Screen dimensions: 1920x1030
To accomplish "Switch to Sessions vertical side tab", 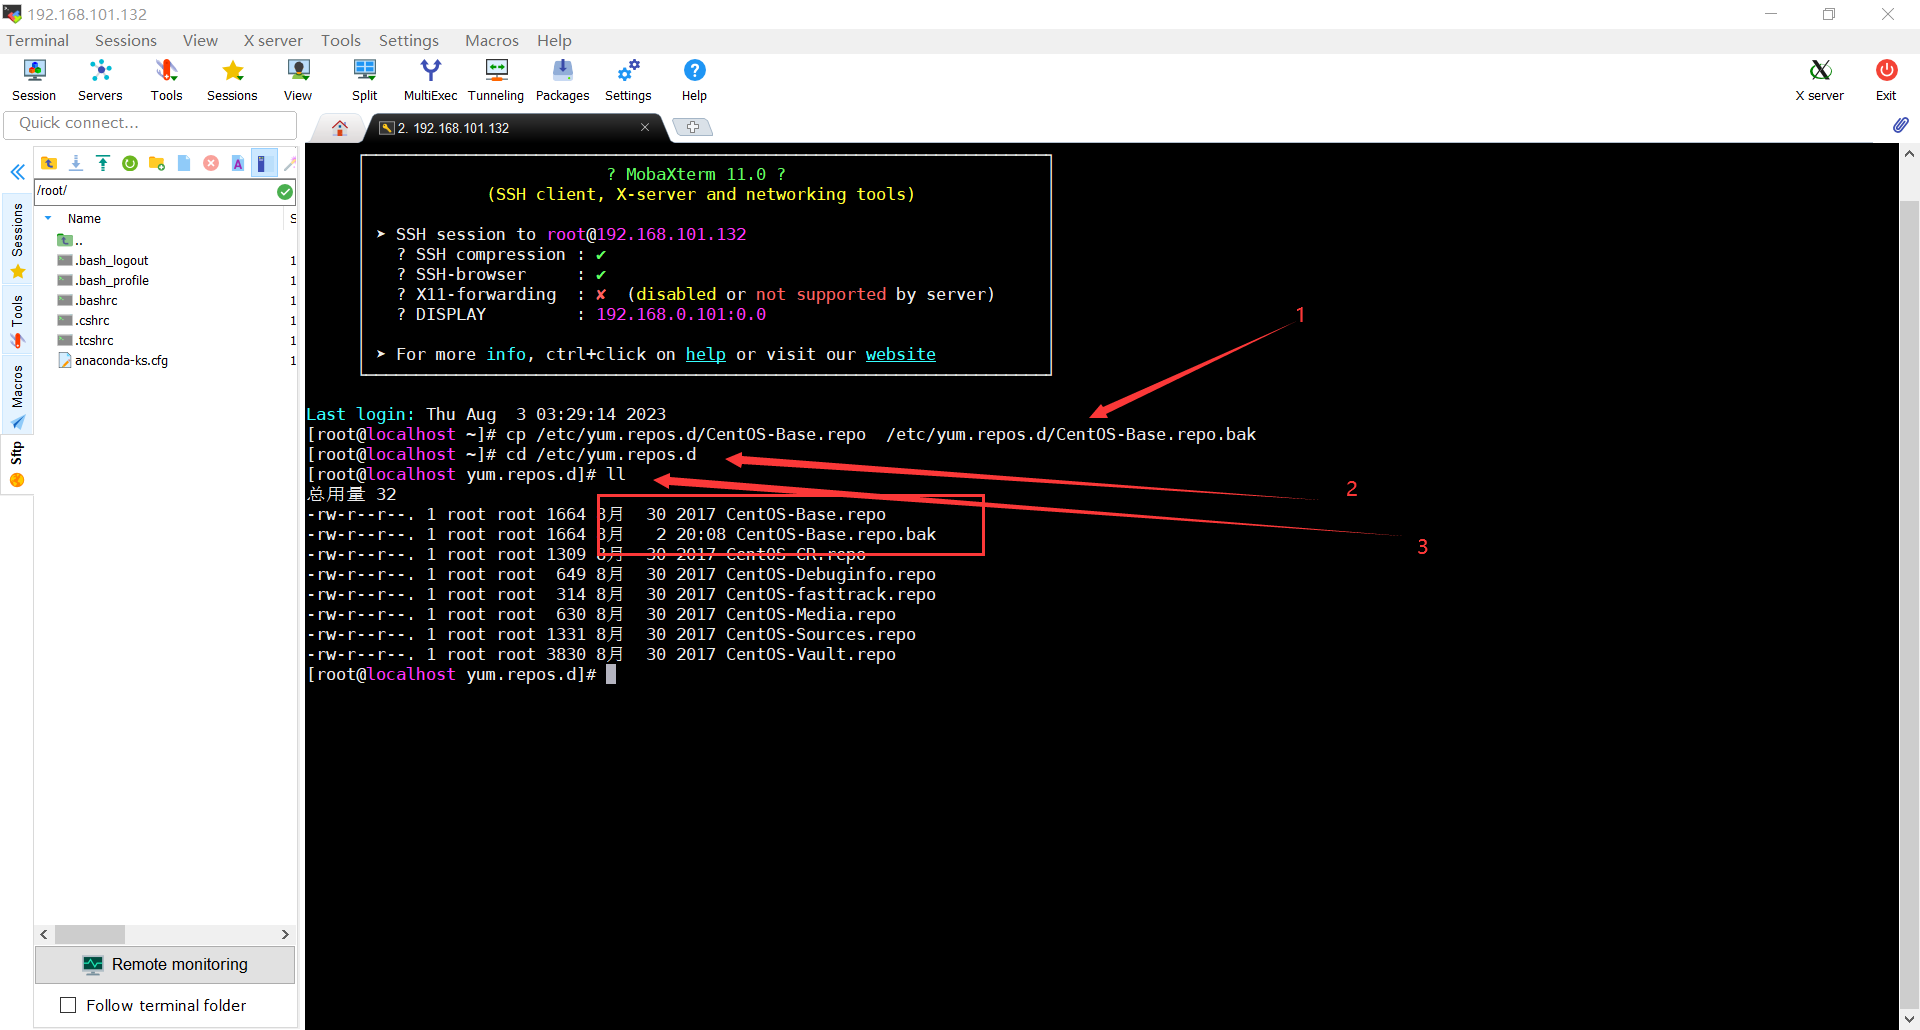I will [17, 240].
